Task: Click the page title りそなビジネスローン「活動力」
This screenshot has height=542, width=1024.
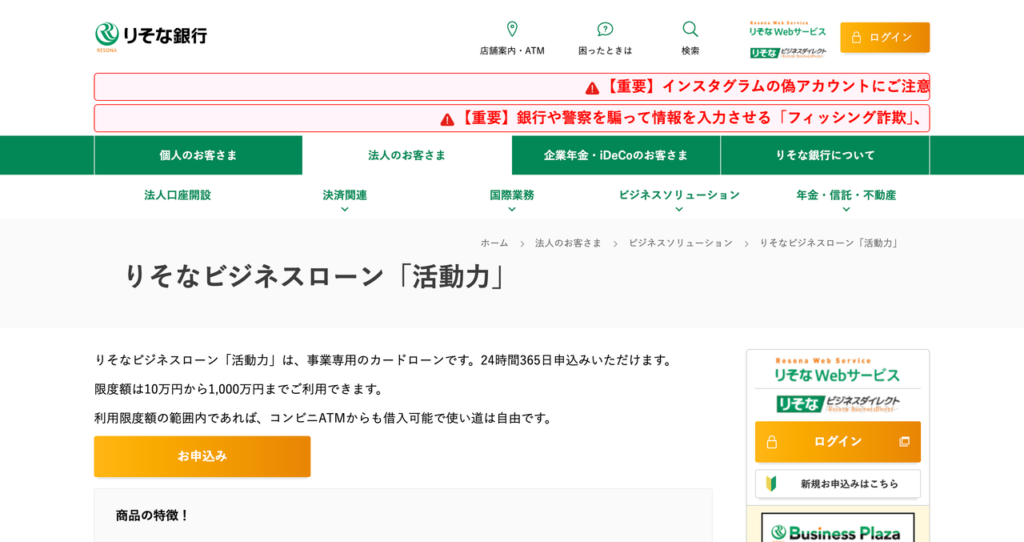Action: click(x=315, y=277)
